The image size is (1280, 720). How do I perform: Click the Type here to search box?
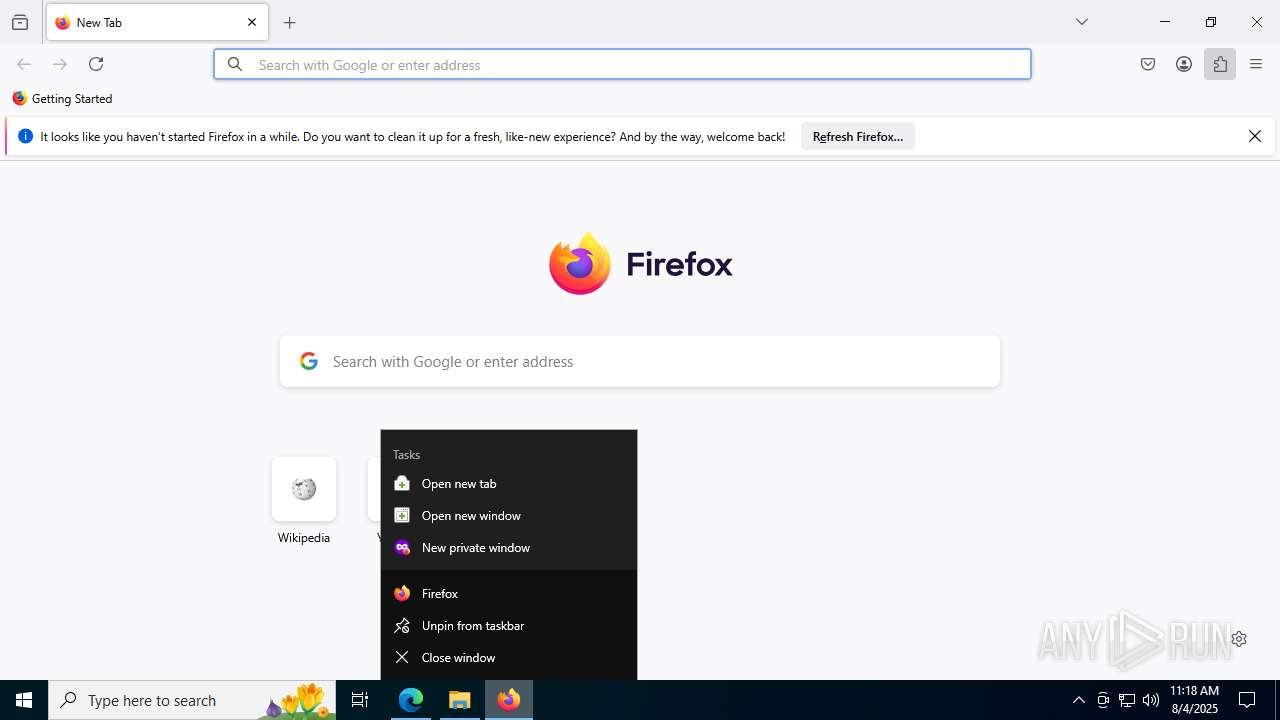(192, 700)
